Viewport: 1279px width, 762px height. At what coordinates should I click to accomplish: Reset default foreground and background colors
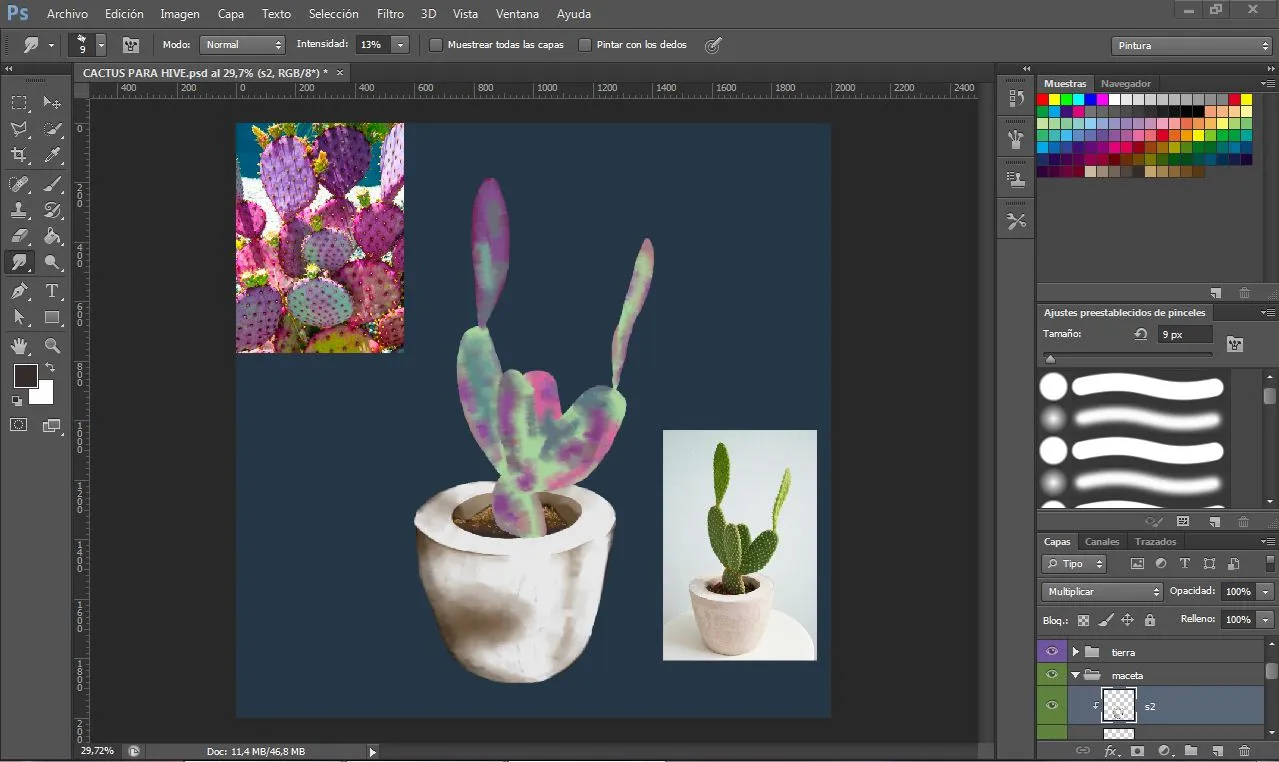(x=17, y=401)
